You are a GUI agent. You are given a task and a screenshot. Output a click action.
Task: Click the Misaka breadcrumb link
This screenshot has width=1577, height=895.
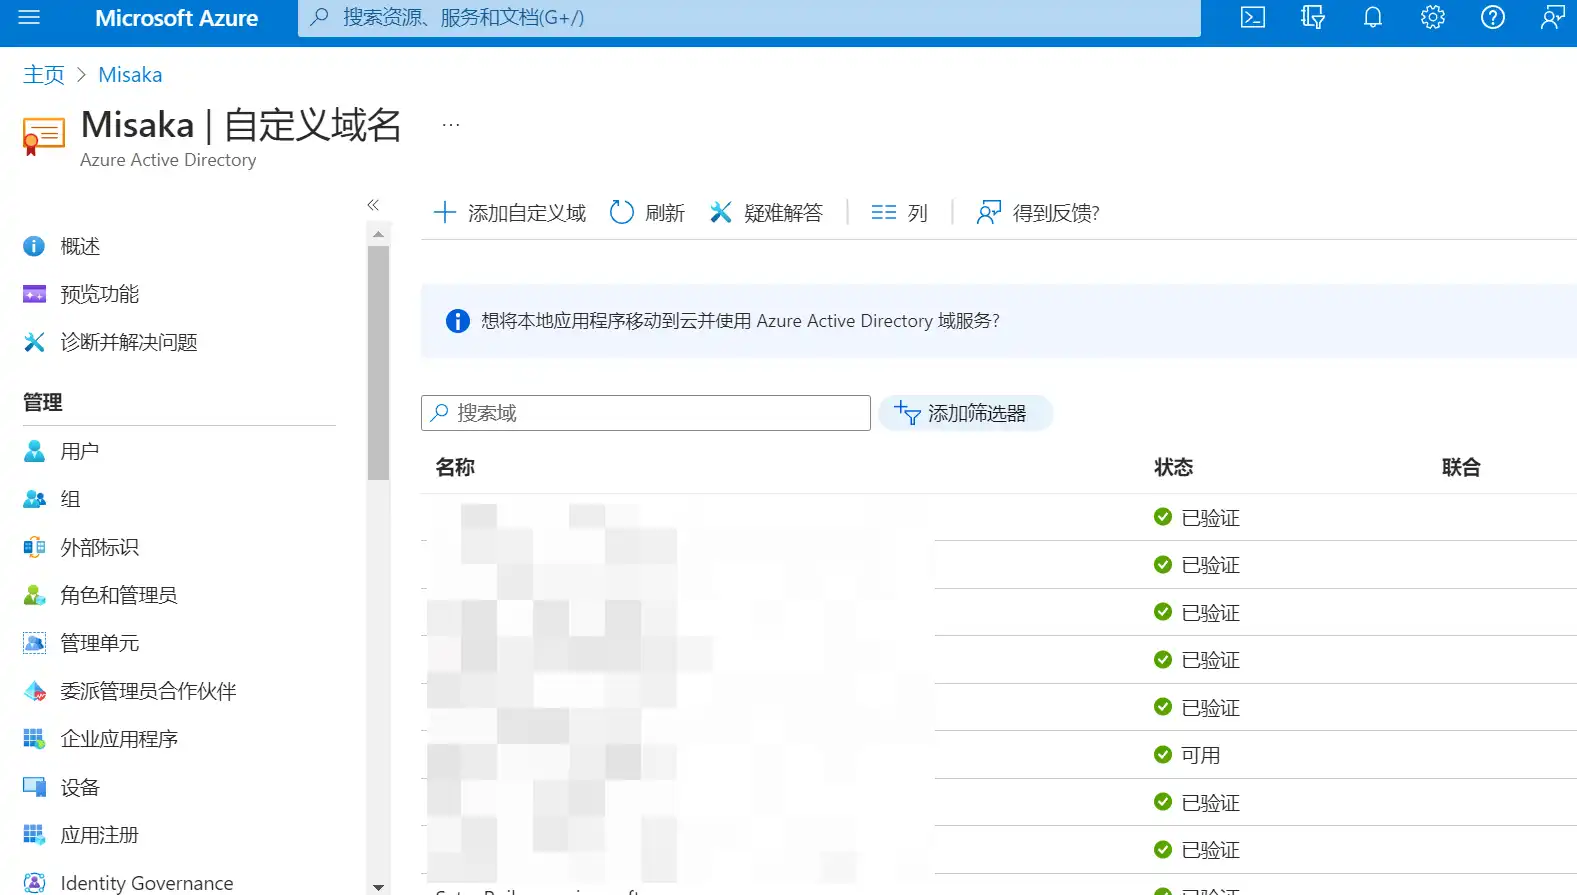click(130, 75)
